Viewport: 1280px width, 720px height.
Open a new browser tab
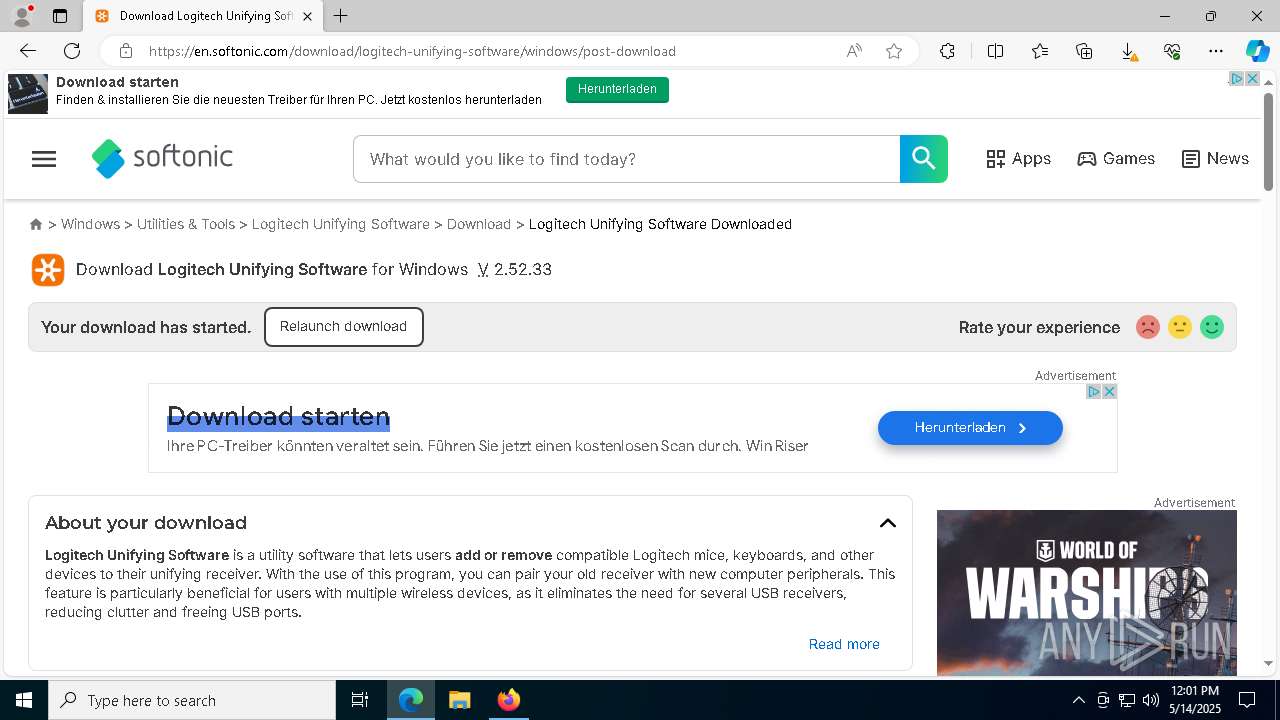341,16
